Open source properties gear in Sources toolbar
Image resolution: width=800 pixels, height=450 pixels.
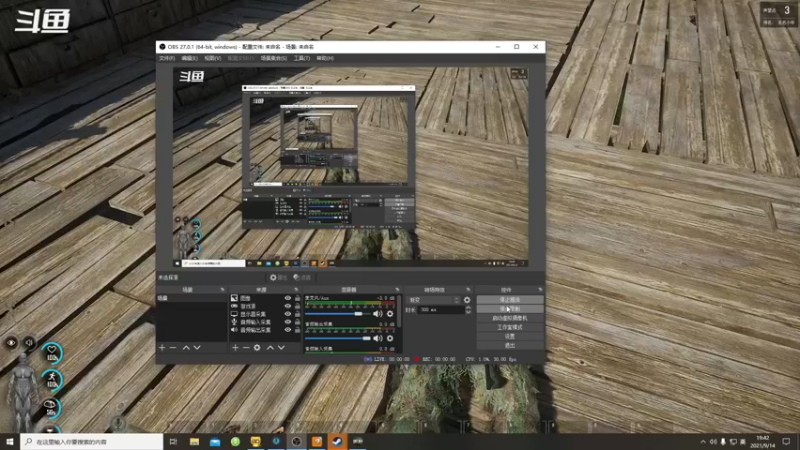257,347
